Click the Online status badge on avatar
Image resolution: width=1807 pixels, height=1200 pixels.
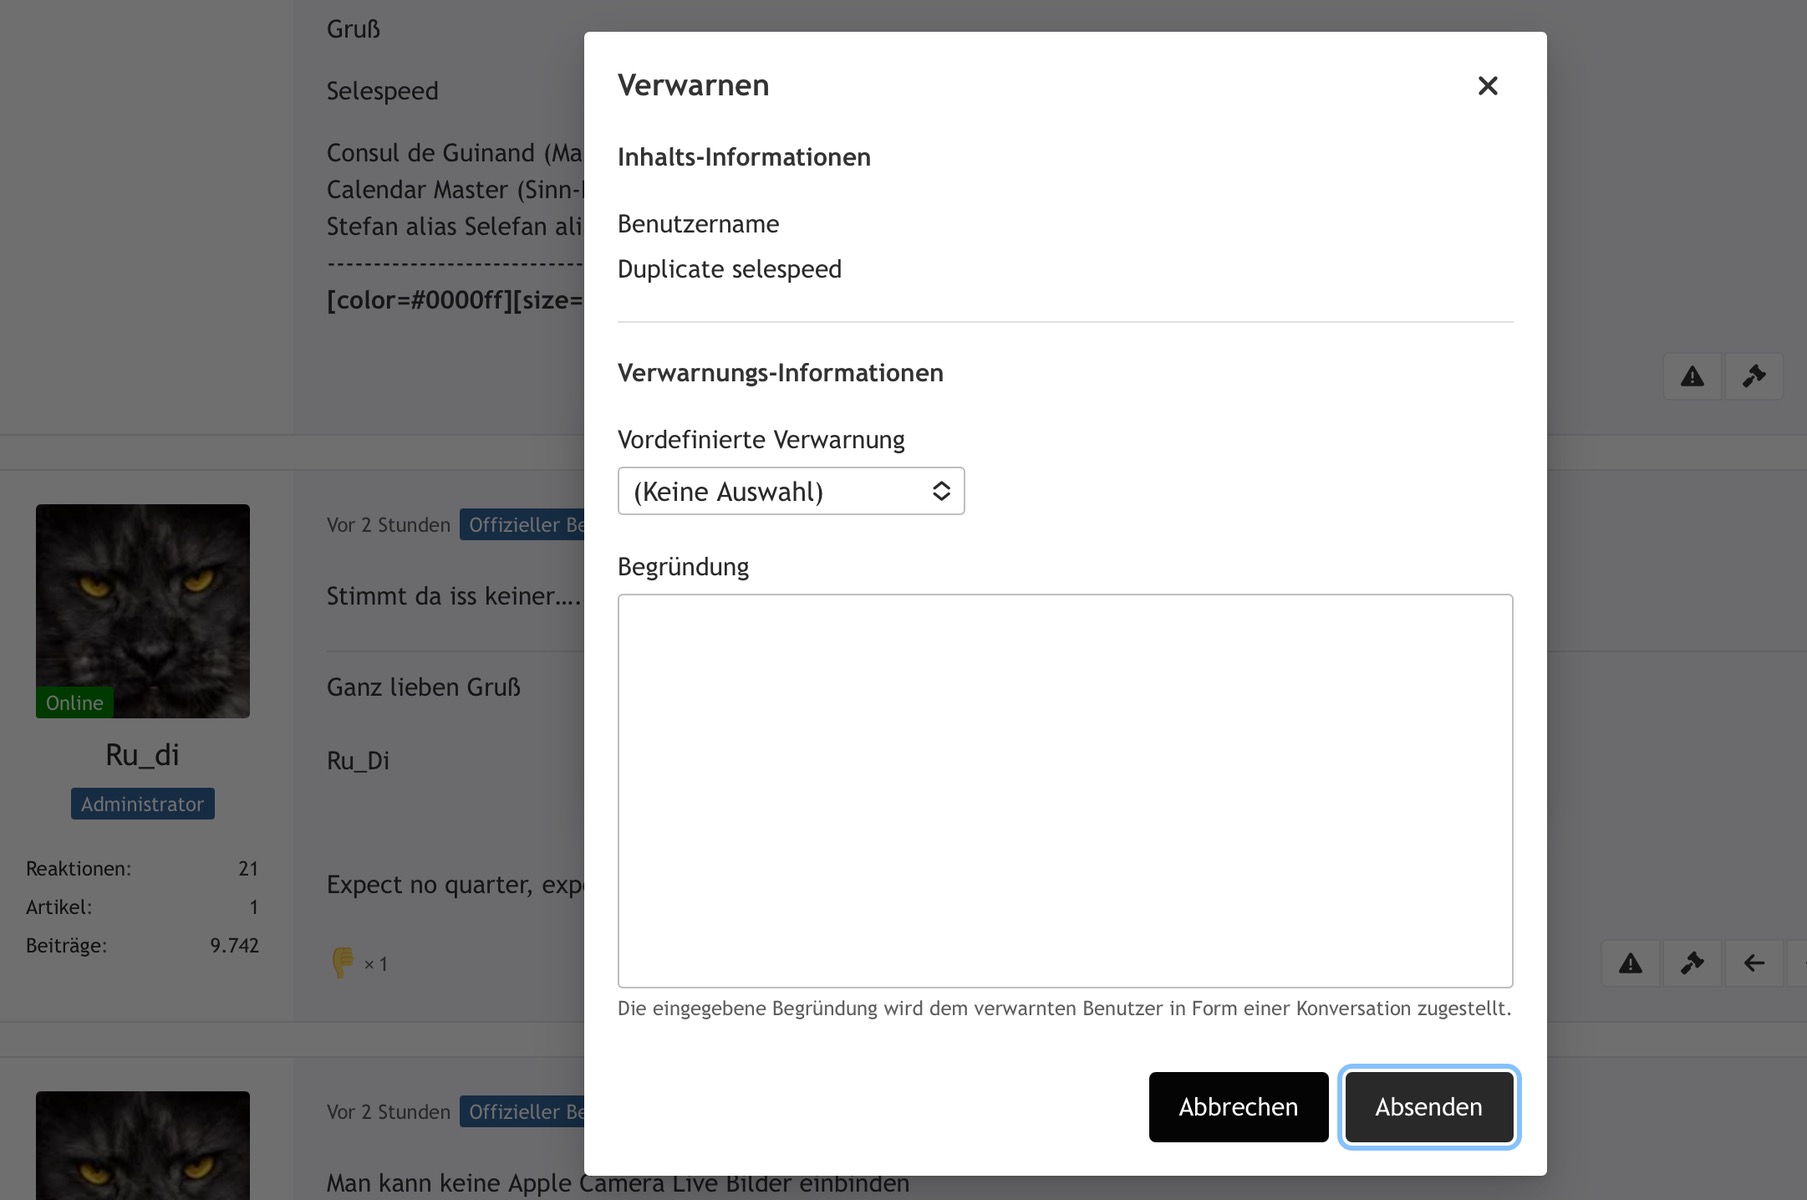[75, 703]
